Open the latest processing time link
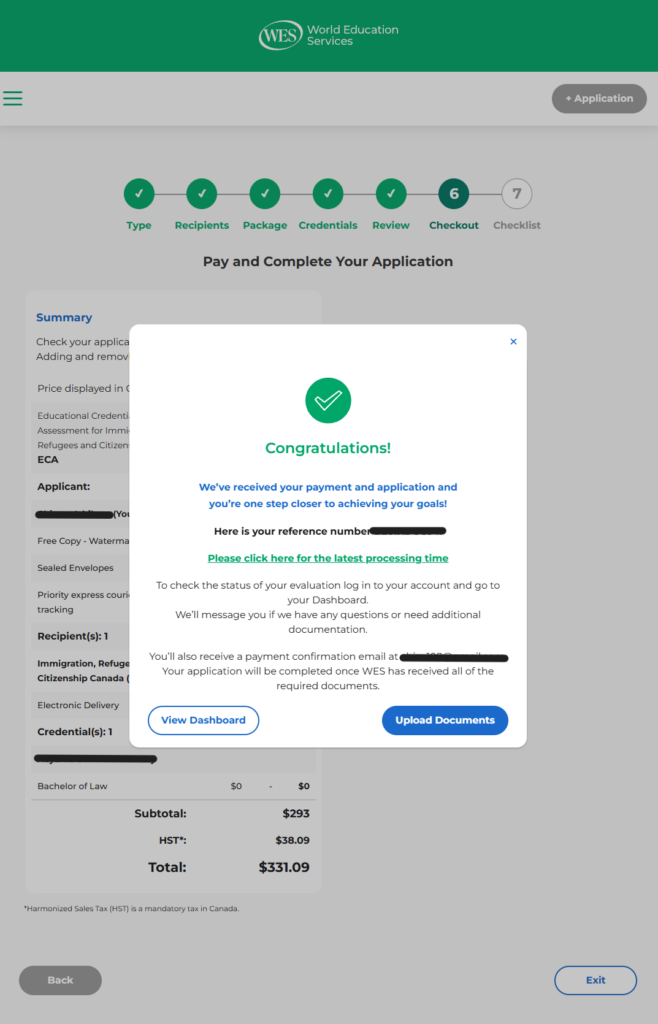 click(x=328, y=558)
